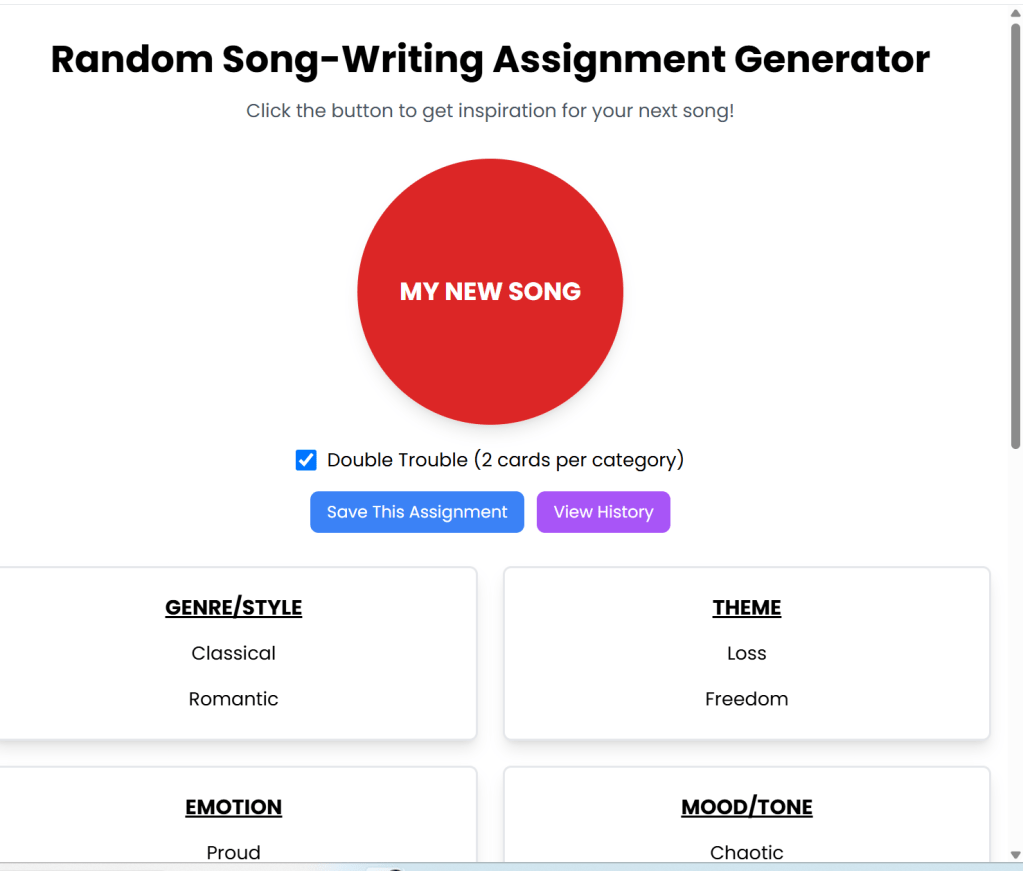The width and height of the screenshot is (1023, 871).
Task: Toggle the Double Trouble checkbox
Action: 306,460
